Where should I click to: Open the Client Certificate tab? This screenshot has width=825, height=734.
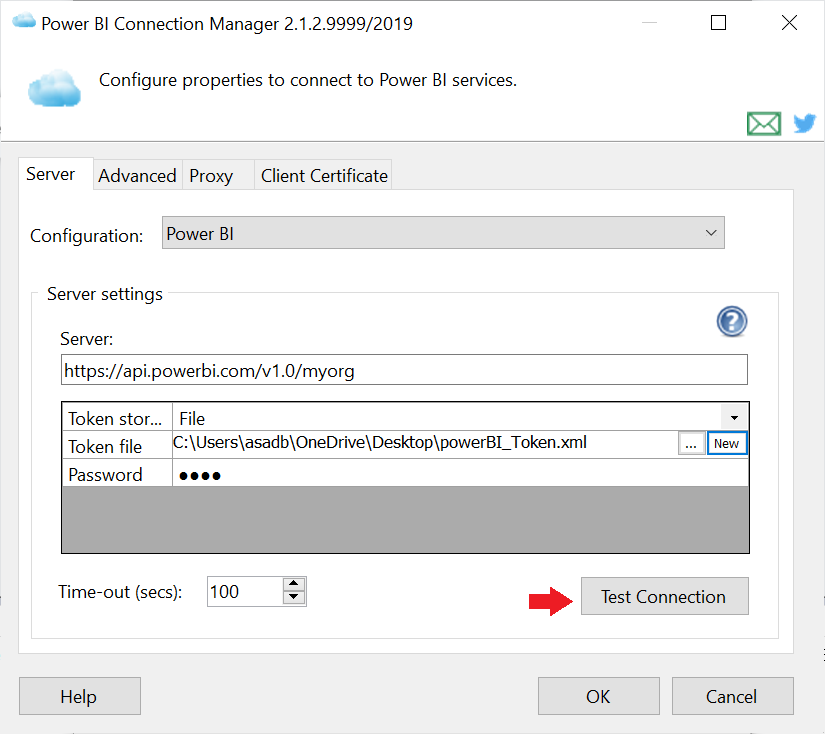point(324,175)
